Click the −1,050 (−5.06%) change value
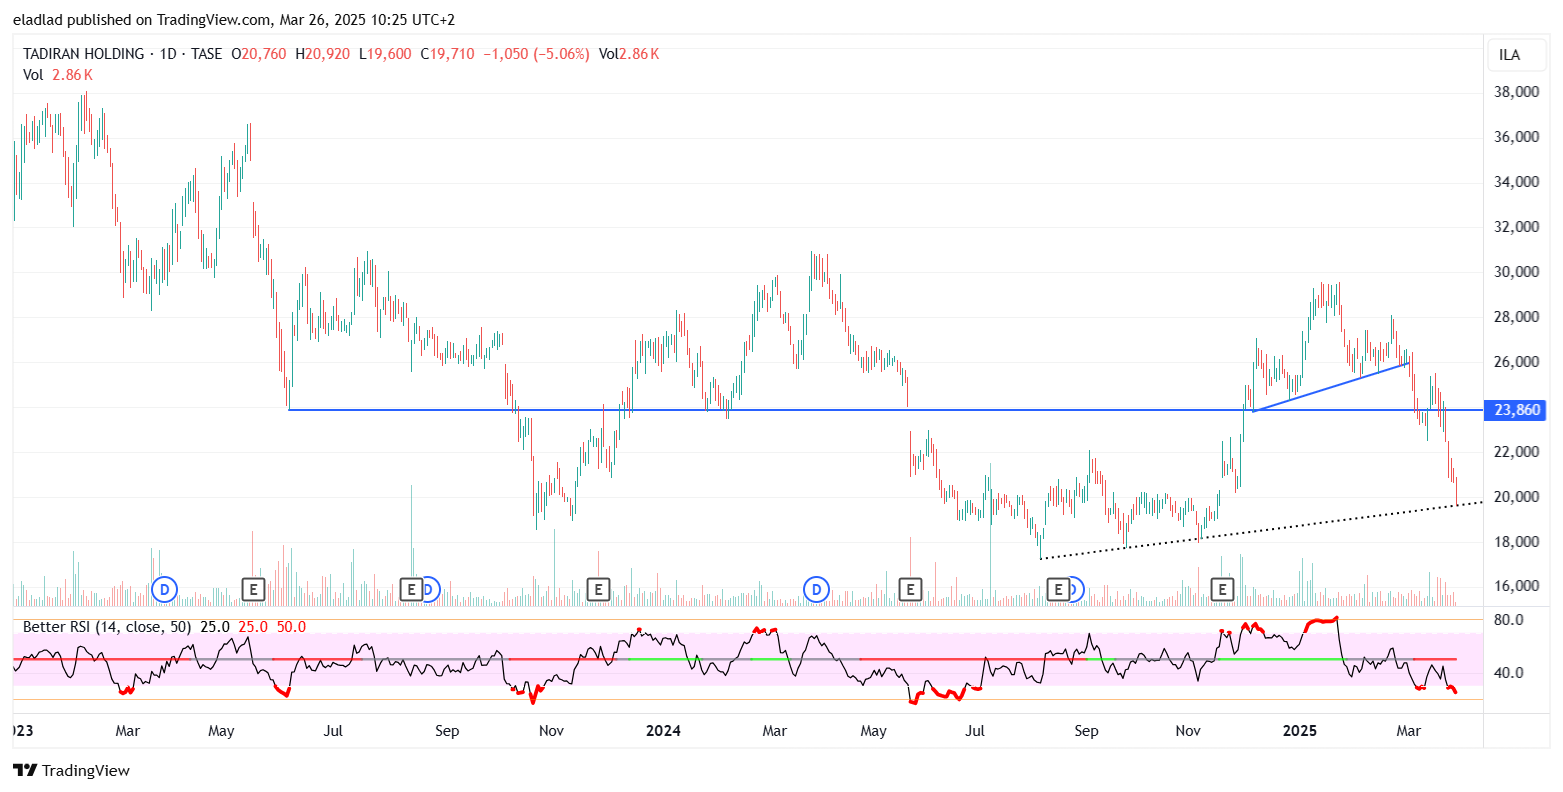The width and height of the screenshot is (1563, 792). 536,54
